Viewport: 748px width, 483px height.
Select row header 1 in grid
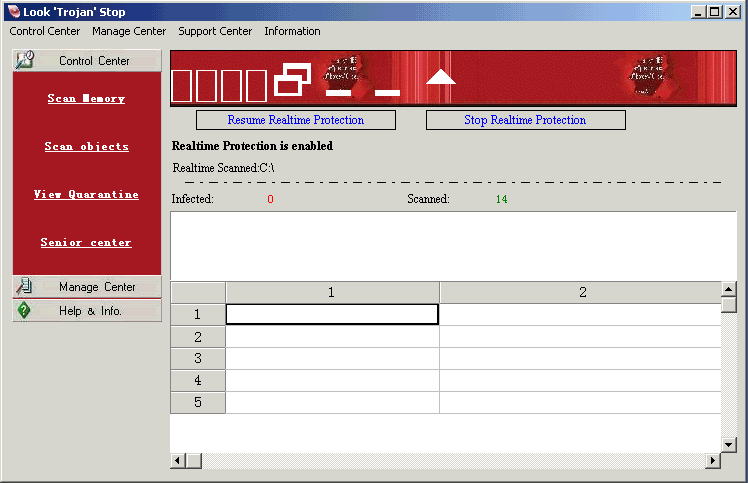coord(197,315)
